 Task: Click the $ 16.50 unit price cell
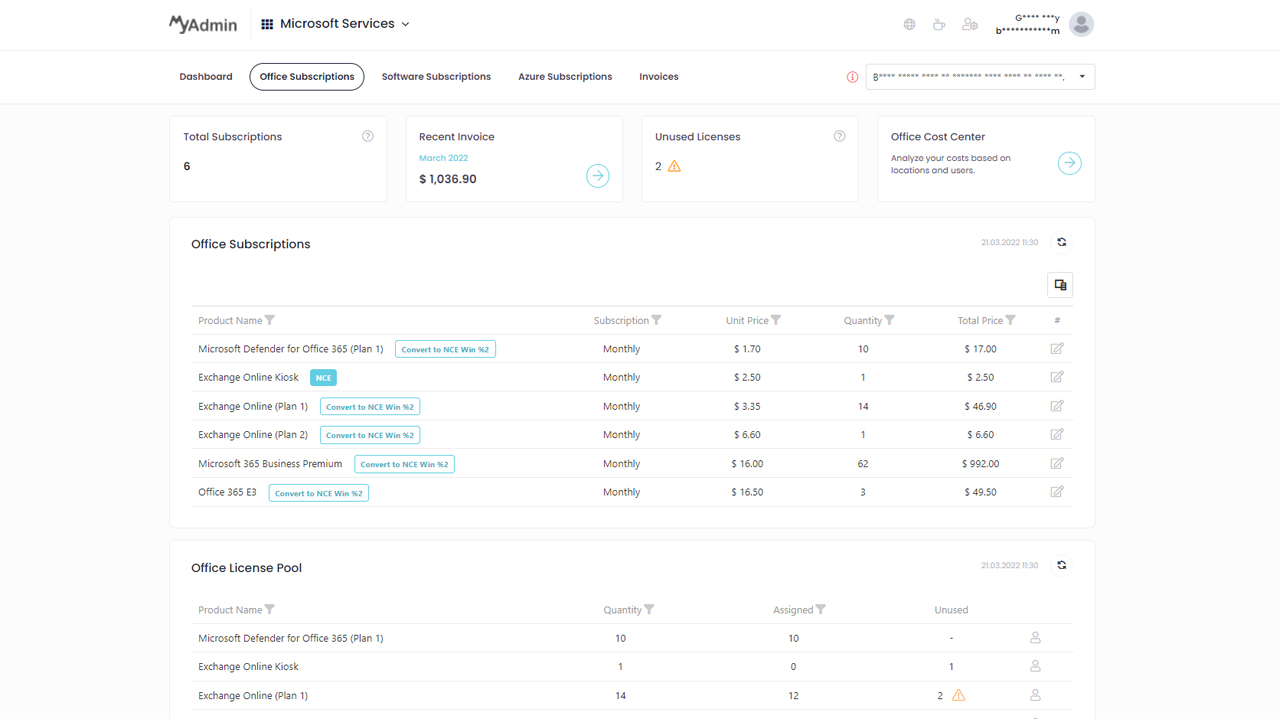click(747, 492)
